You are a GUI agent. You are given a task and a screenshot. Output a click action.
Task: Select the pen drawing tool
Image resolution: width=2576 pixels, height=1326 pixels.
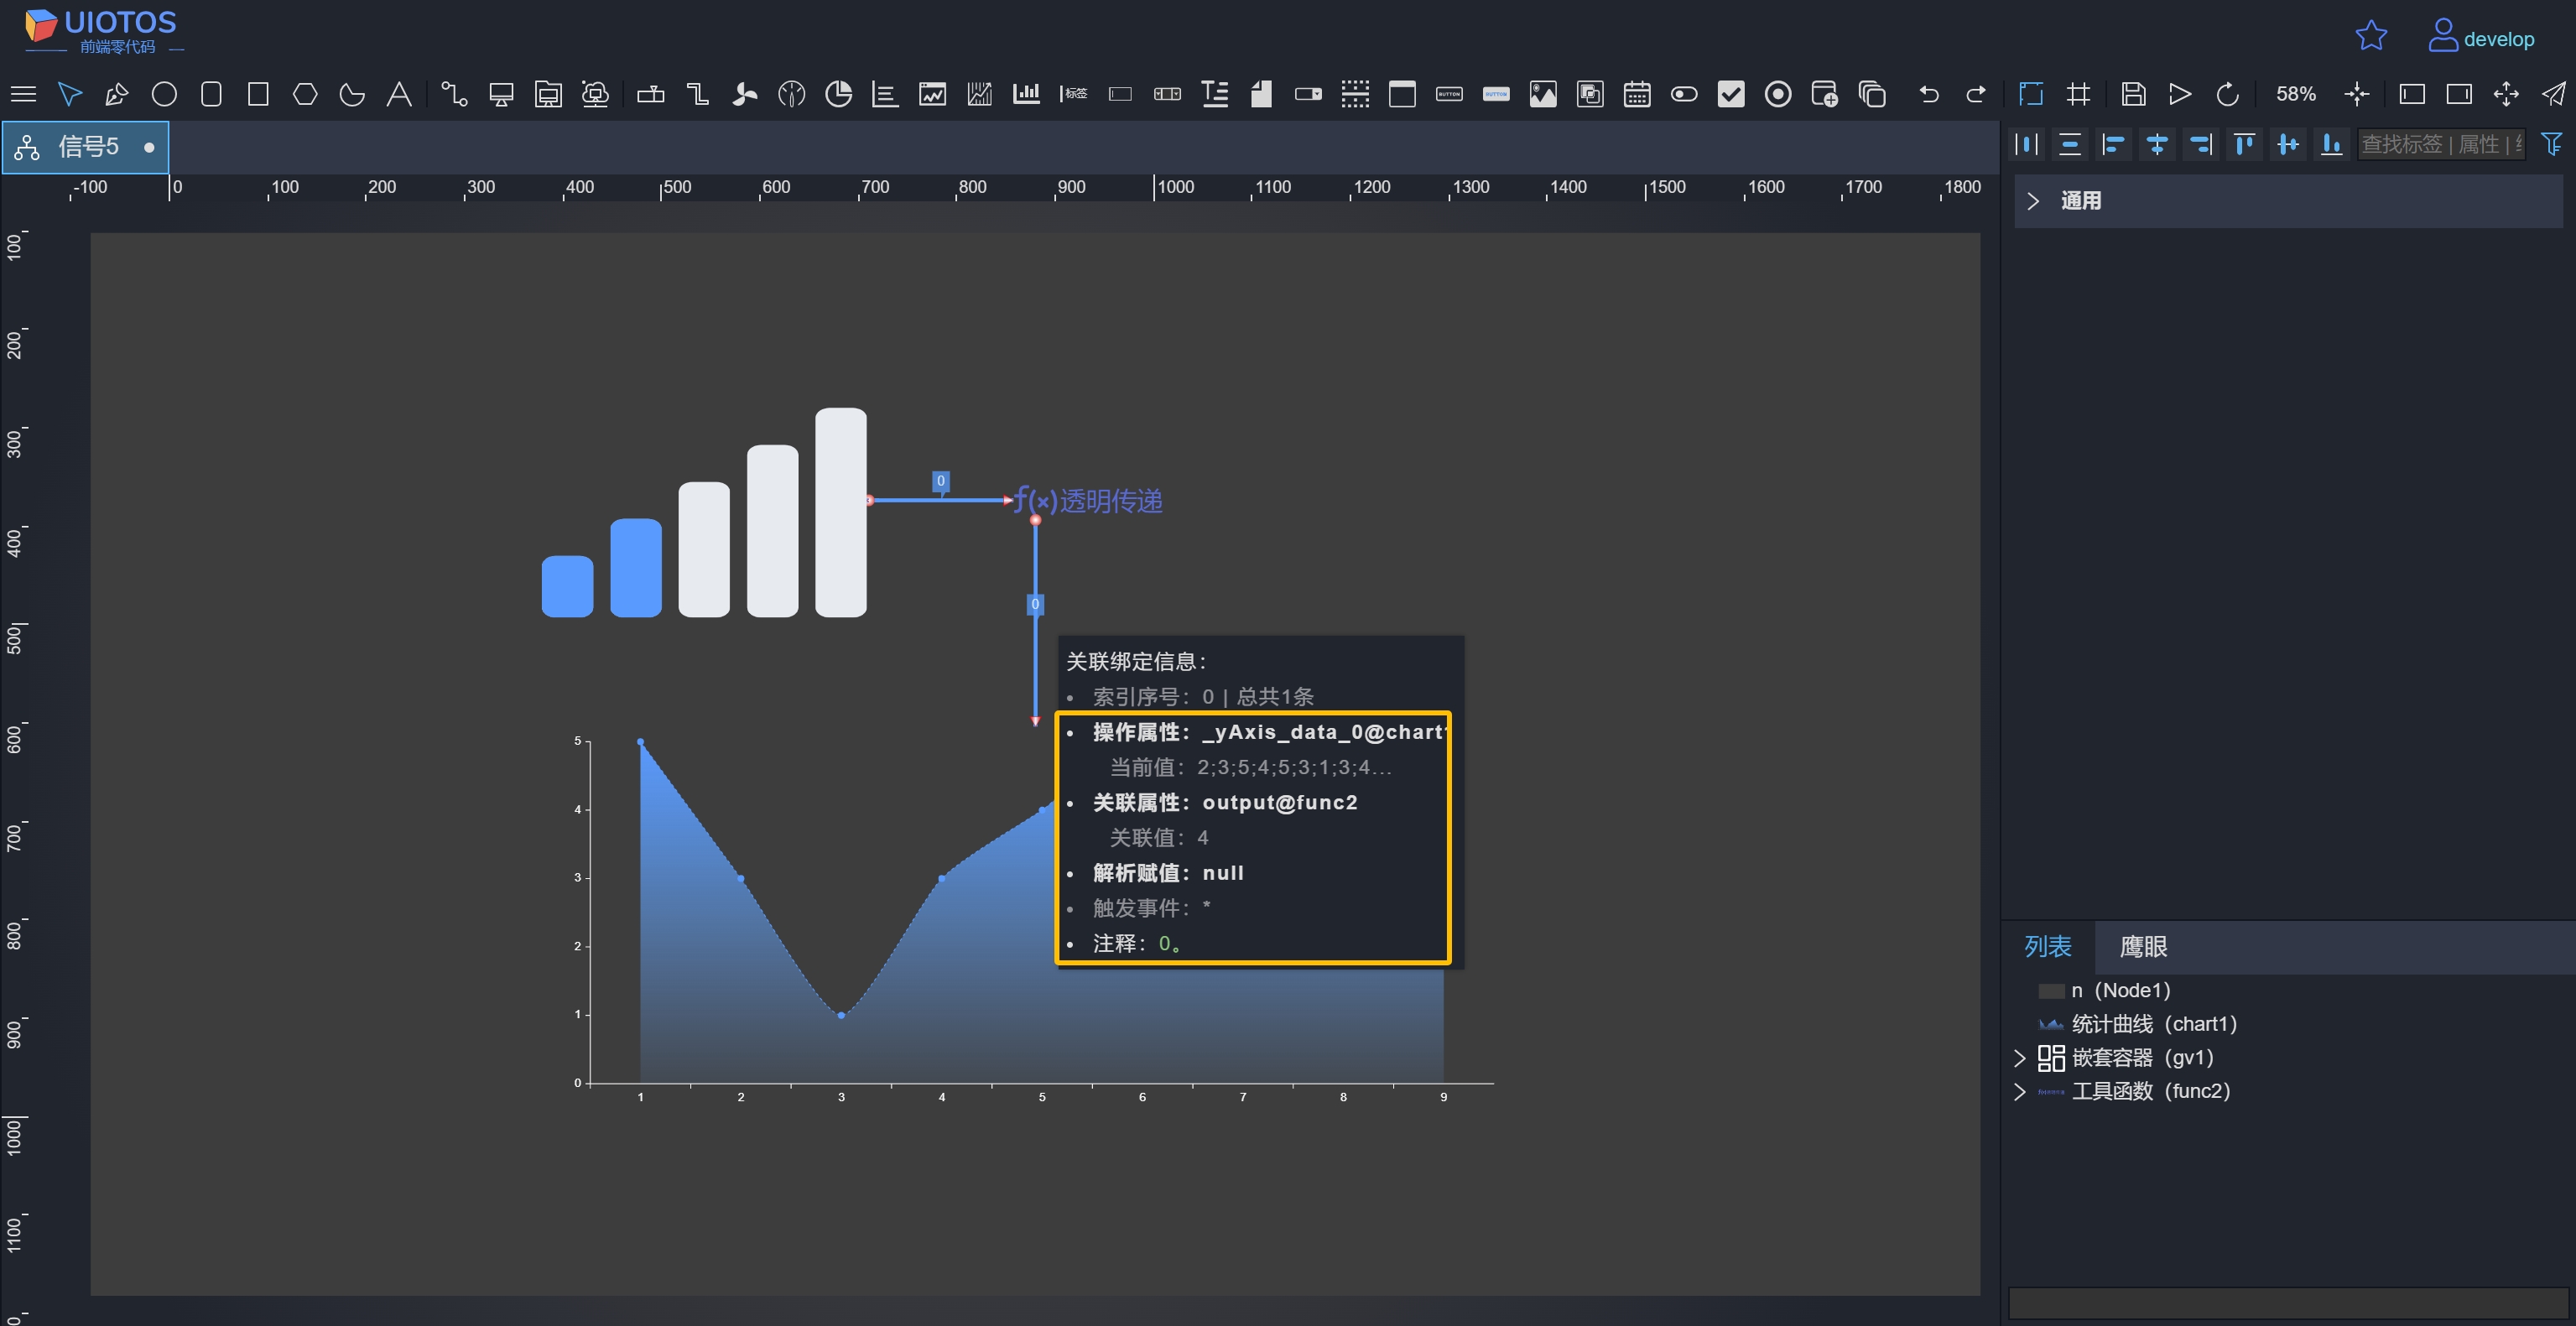pos(117,94)
